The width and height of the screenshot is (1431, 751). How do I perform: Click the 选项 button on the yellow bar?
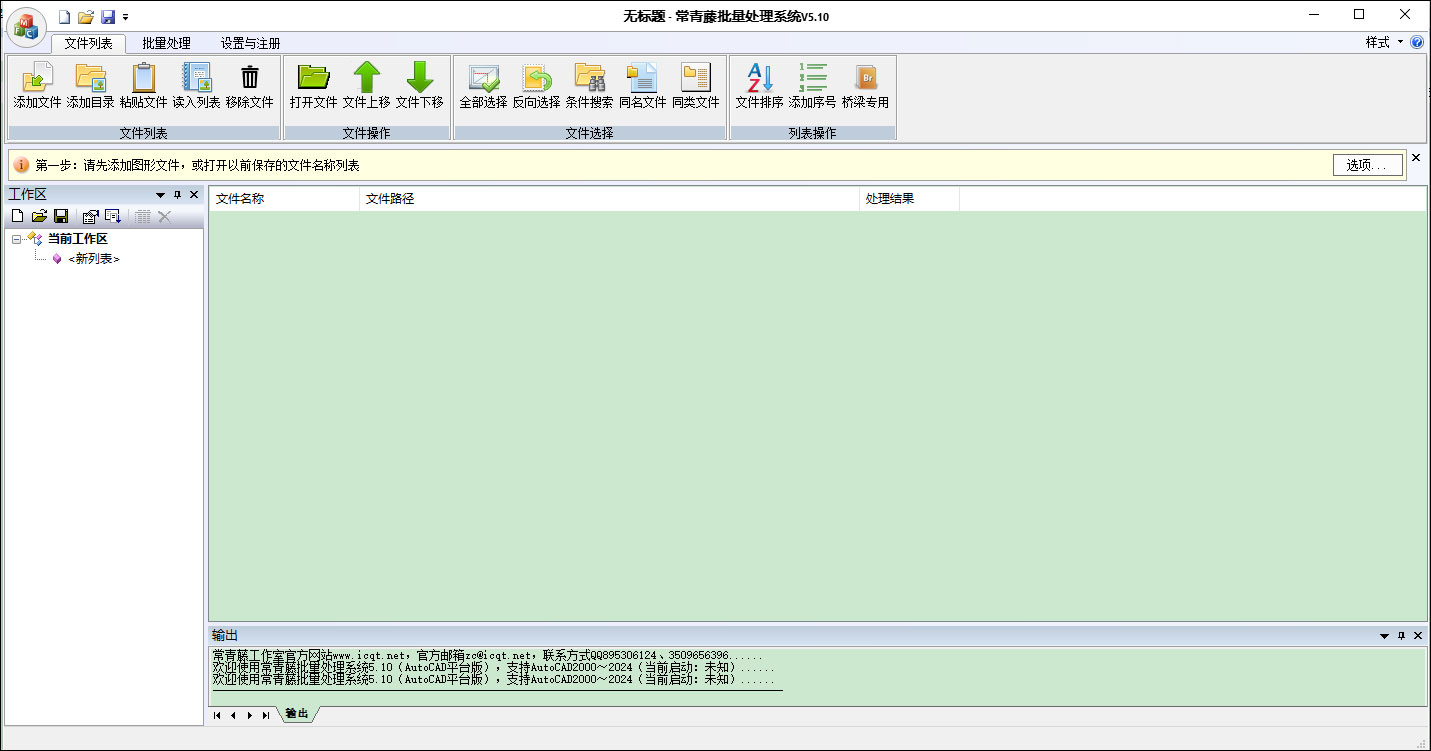pos(1368,165)
